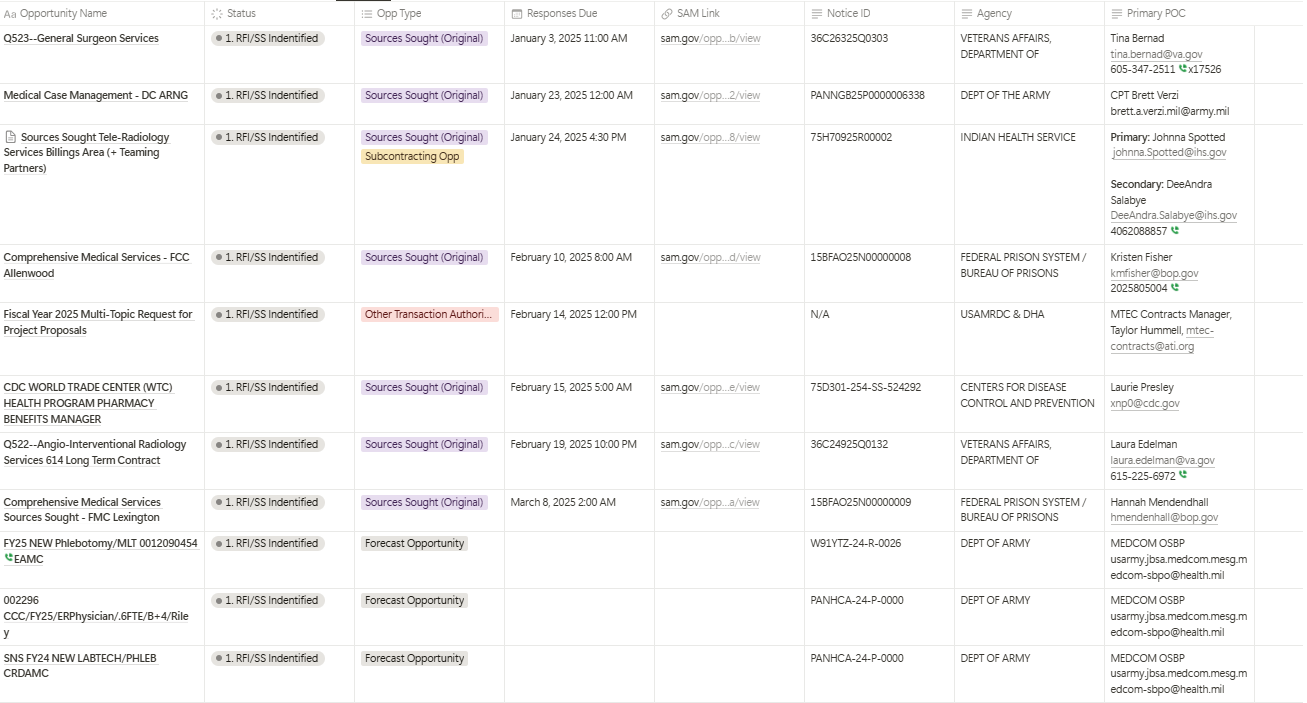Viewport: 1307px width, 703px height.
Task: Click the Primary POC column header
Action: (x=1155, y=14)
